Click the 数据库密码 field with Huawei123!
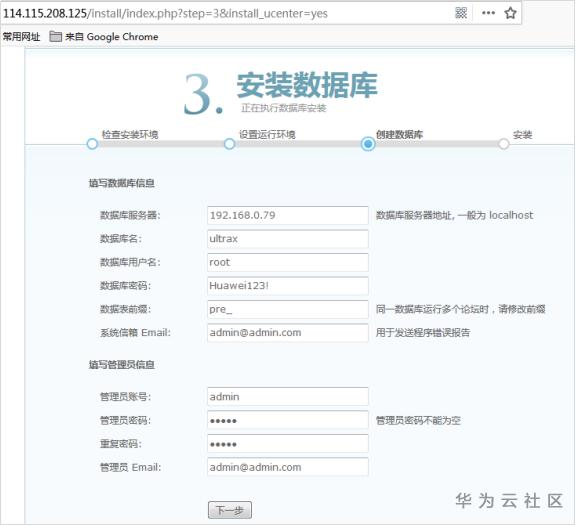Viewport: 576px width, 526px height. tap(288, 286)
